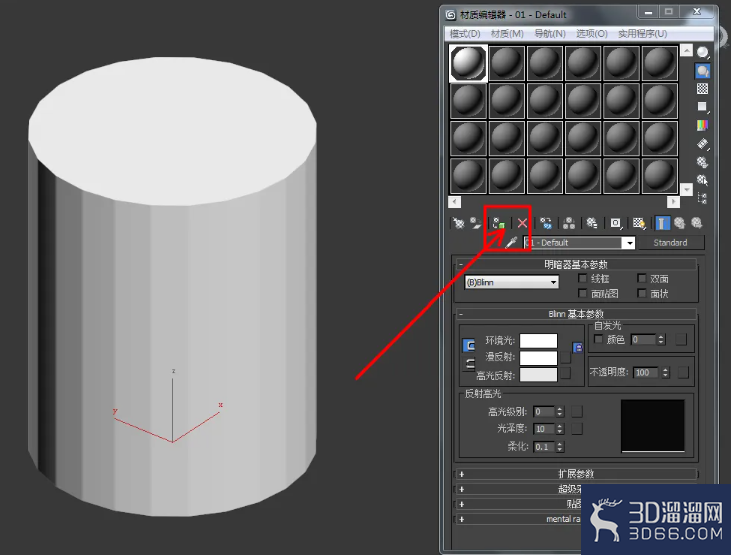The height and width of the screenshot is (555, 731).
Task: Pick material from object with the eyedropper
Action: pos(511,243)
